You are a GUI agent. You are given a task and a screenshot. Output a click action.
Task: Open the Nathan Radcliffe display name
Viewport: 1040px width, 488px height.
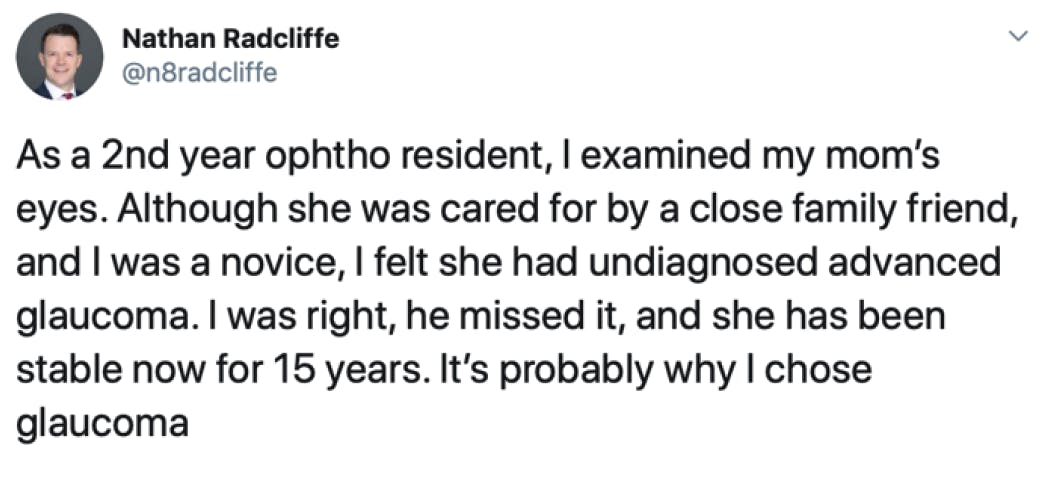(x=230, y=39)
